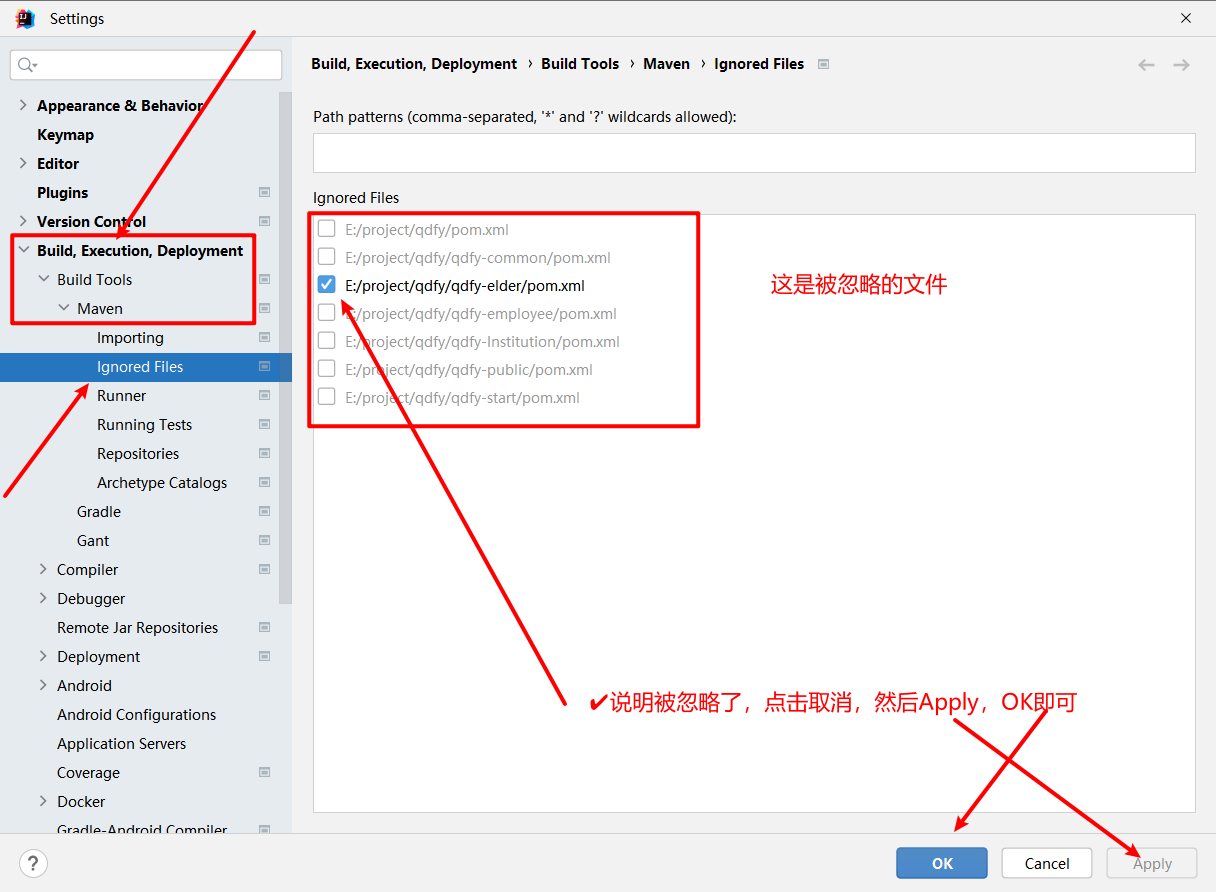1216x892 pixels.
Task: Click the forward navigation arrow
Action: (1181, 64)
